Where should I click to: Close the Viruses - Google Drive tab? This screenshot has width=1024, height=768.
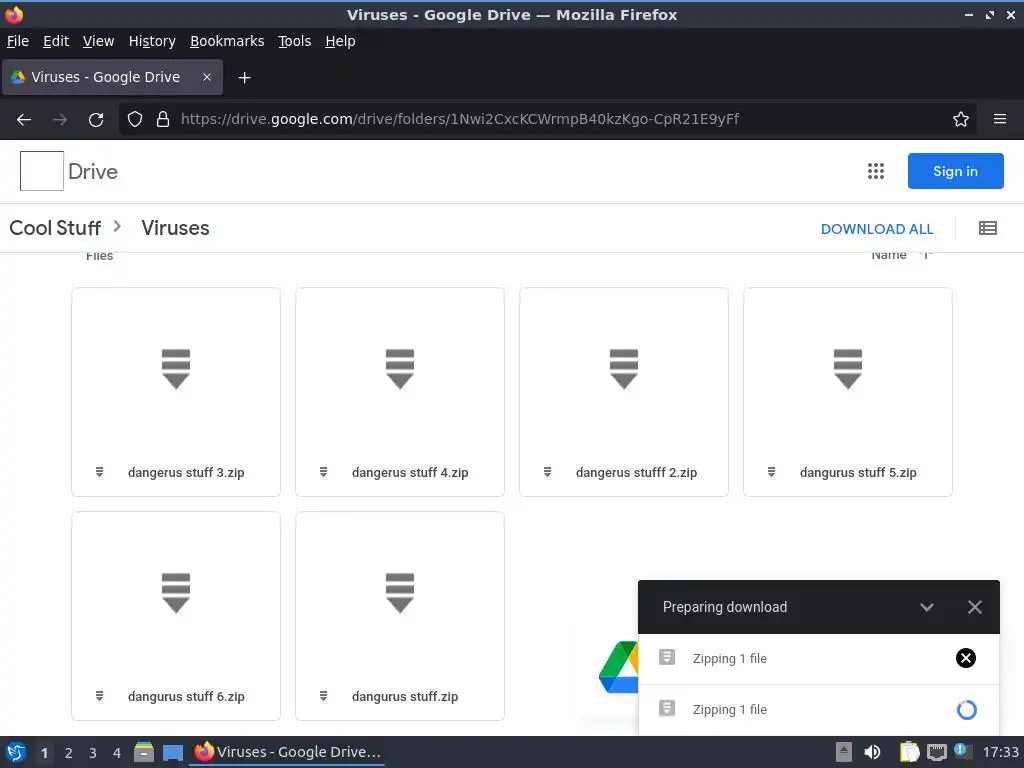tap(206, 77)
